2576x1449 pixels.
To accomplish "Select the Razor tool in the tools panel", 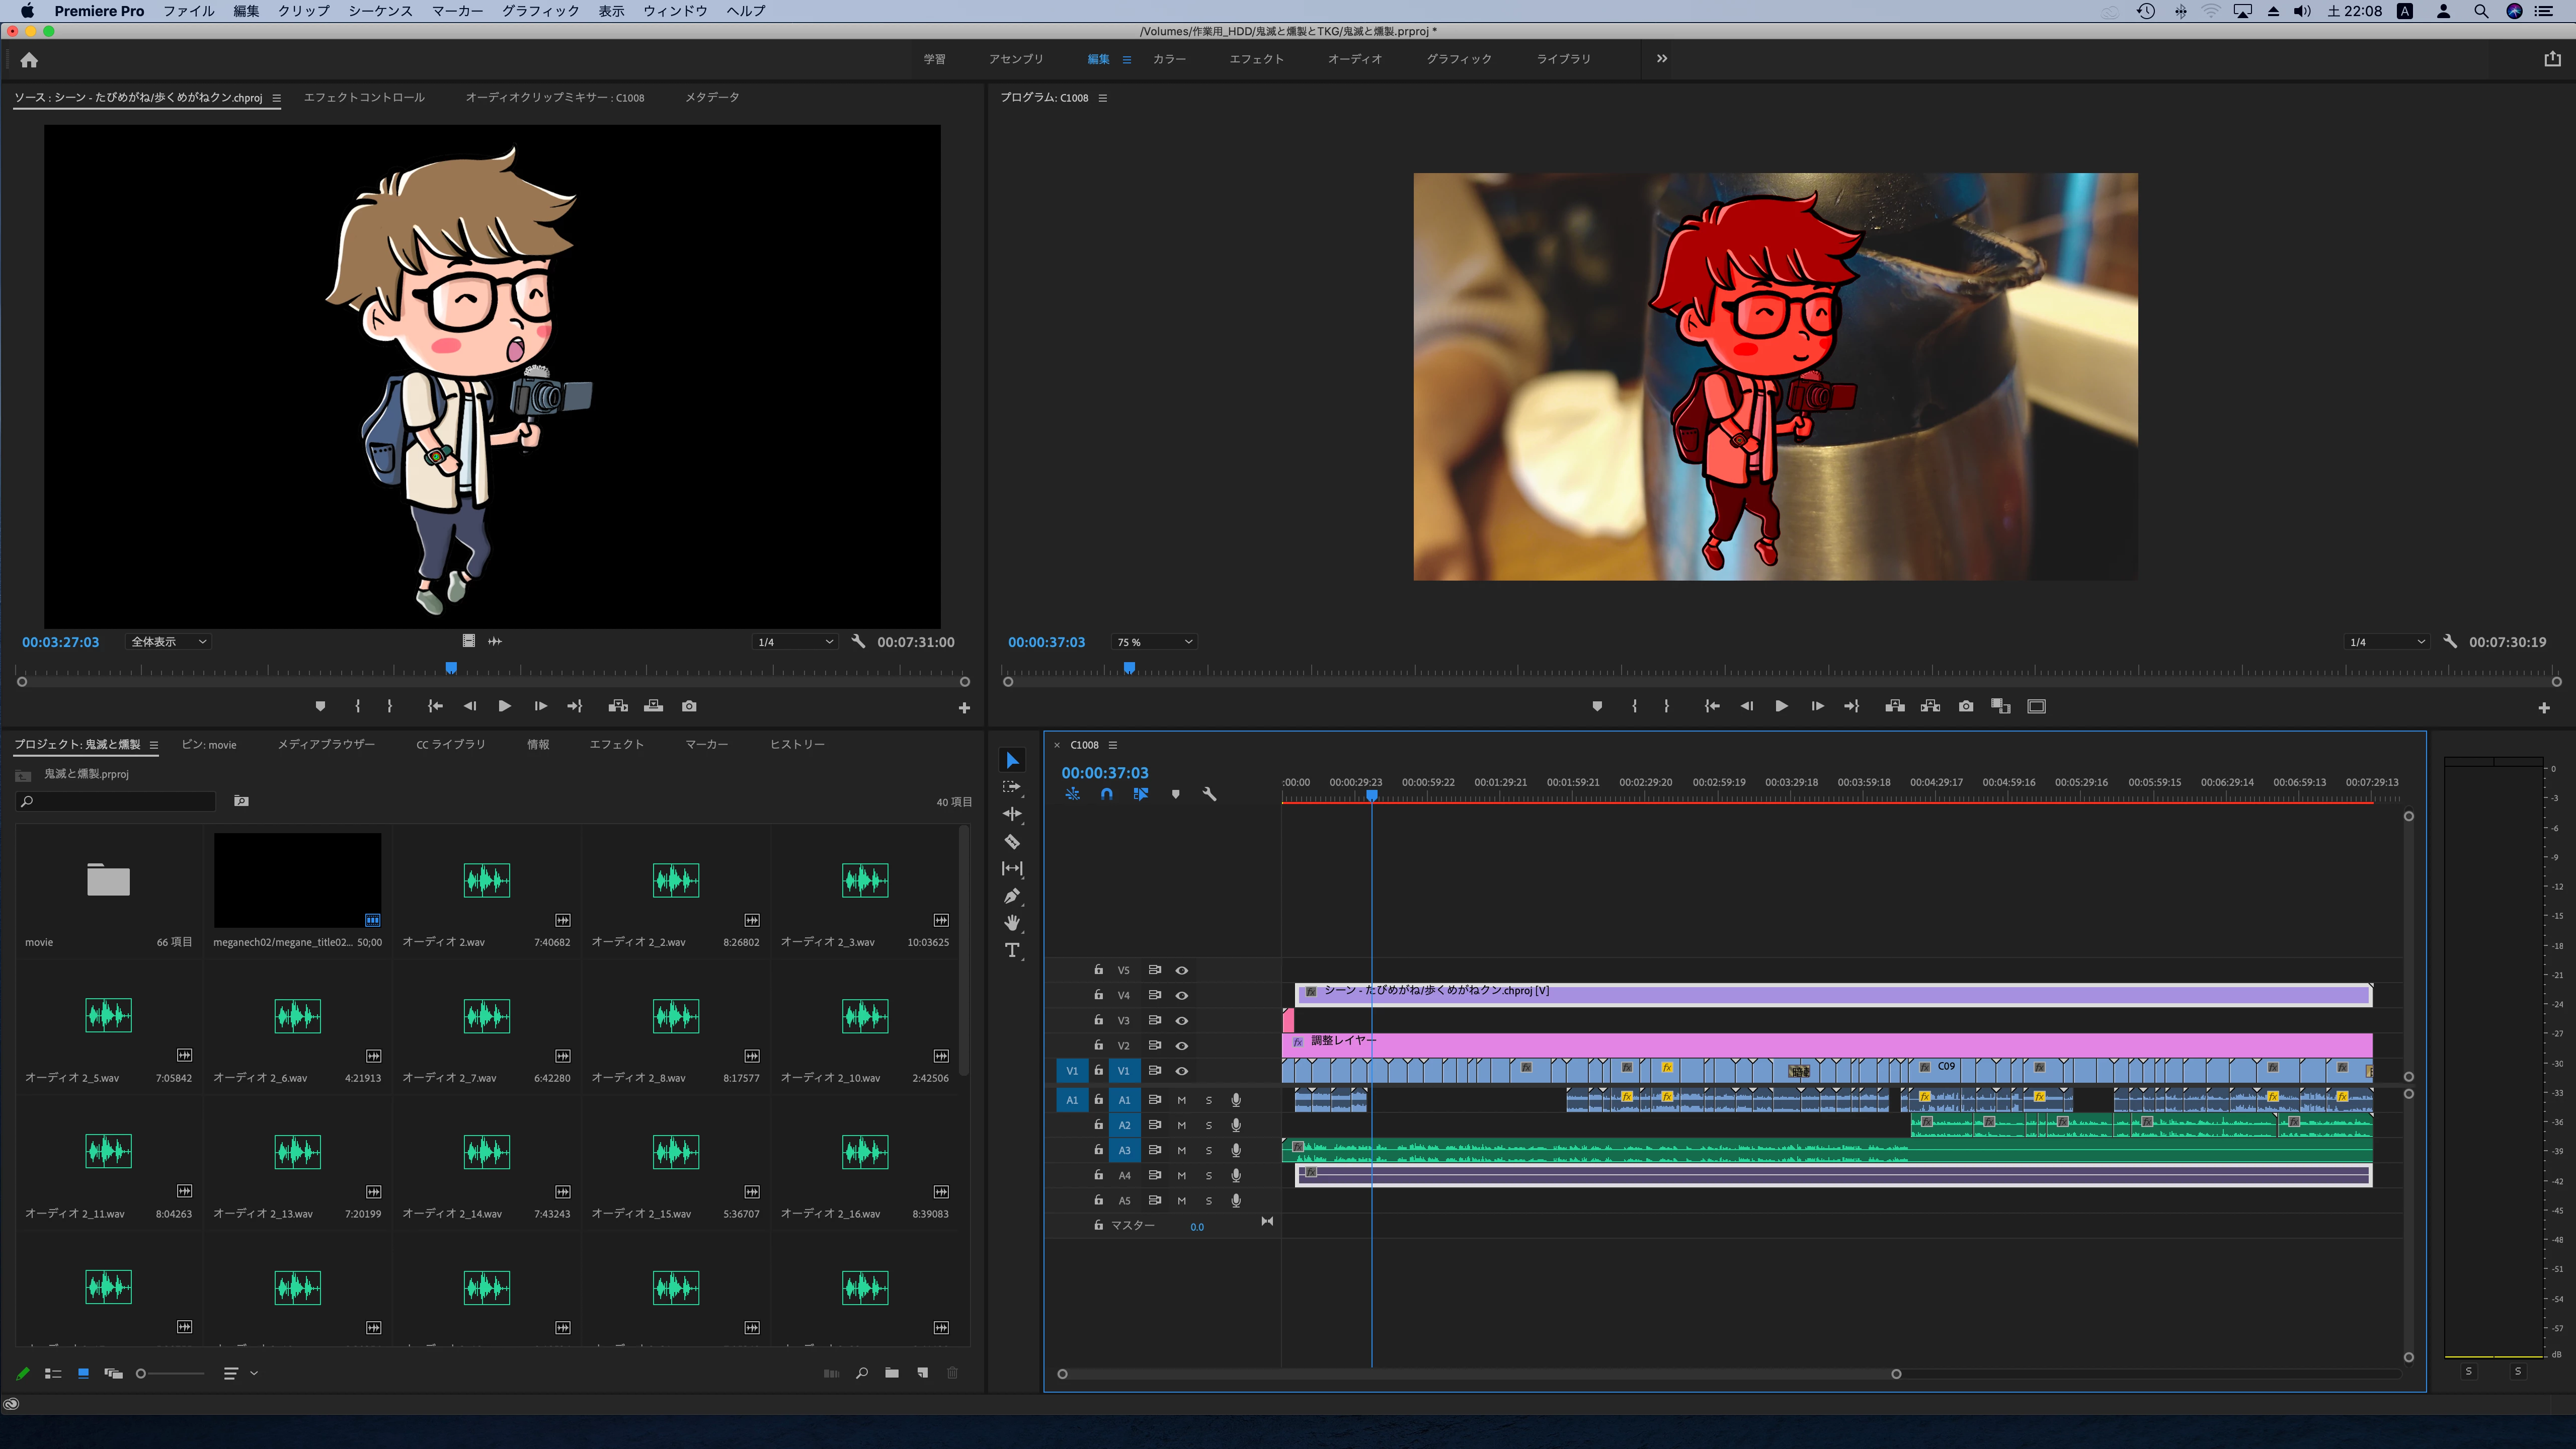I will (1012, 842).
